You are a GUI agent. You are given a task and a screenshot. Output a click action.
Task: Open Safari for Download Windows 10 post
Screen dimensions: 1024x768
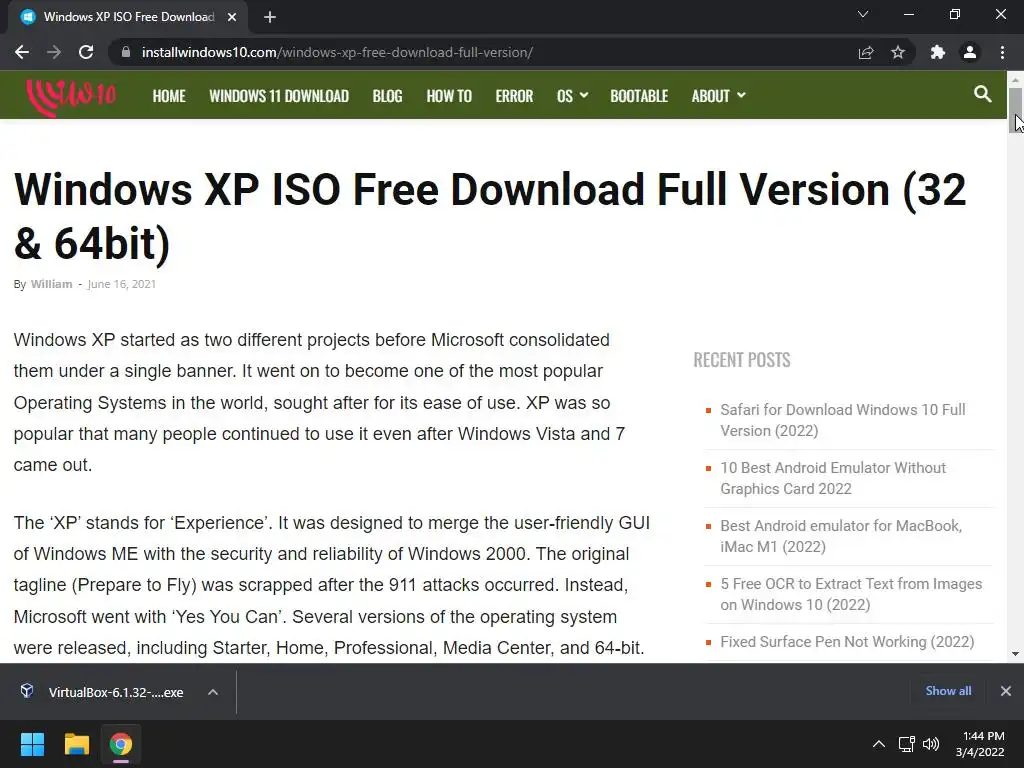click(x=842, y=420)
